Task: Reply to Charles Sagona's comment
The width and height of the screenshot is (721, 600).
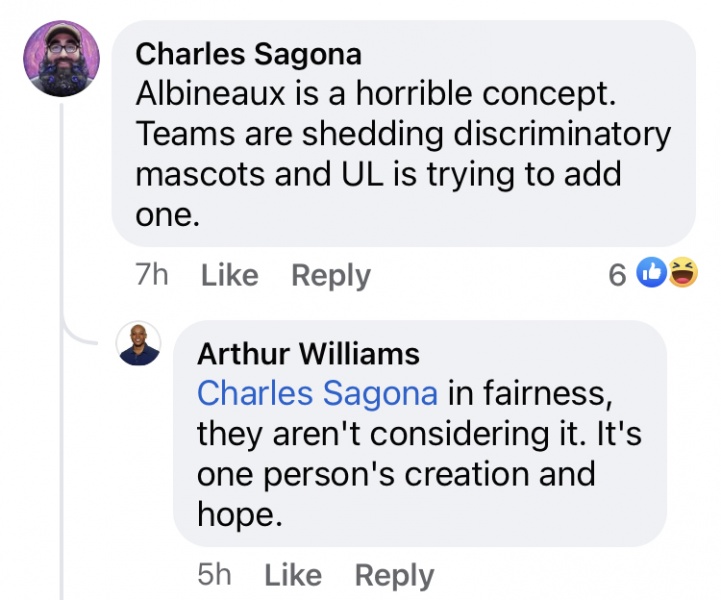Action: (330, 275)
